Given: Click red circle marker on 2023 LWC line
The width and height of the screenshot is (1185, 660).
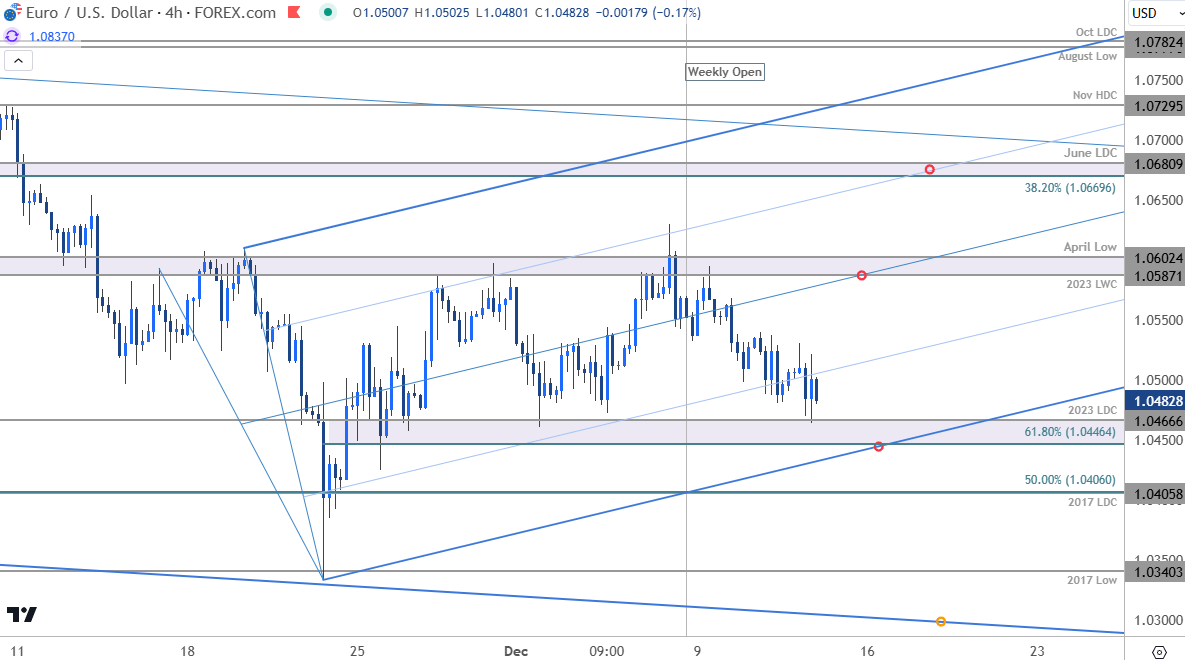Looking at the screenshot, I should [x=862, y=275].
